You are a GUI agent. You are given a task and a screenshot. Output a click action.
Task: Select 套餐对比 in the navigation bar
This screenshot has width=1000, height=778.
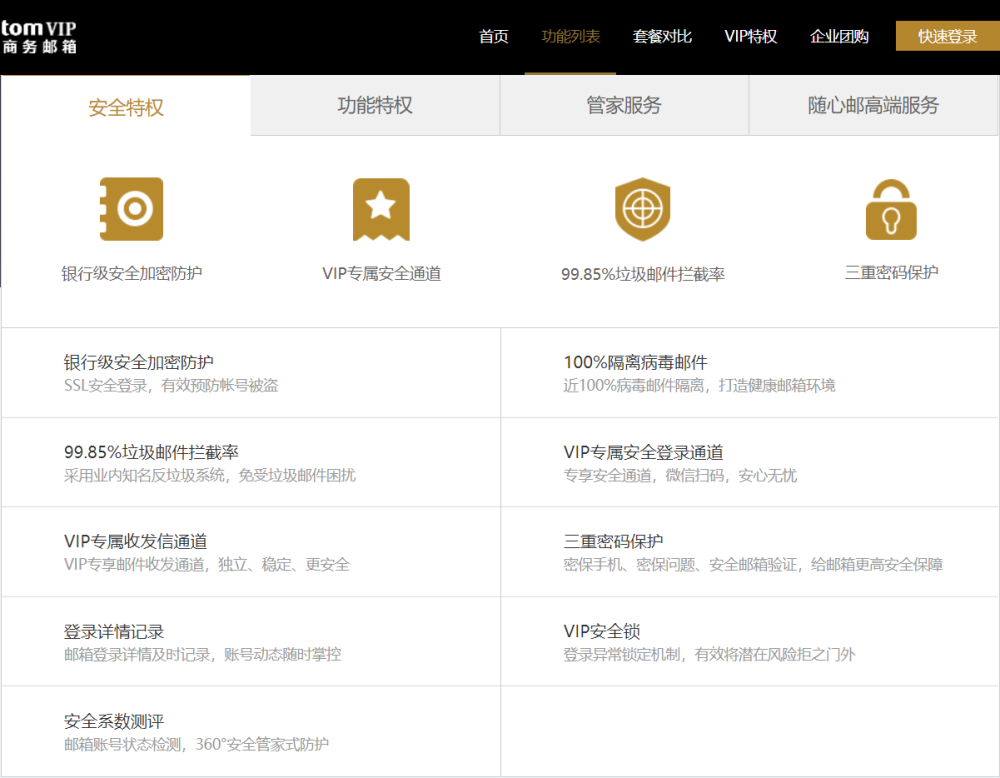pos(662,35)
